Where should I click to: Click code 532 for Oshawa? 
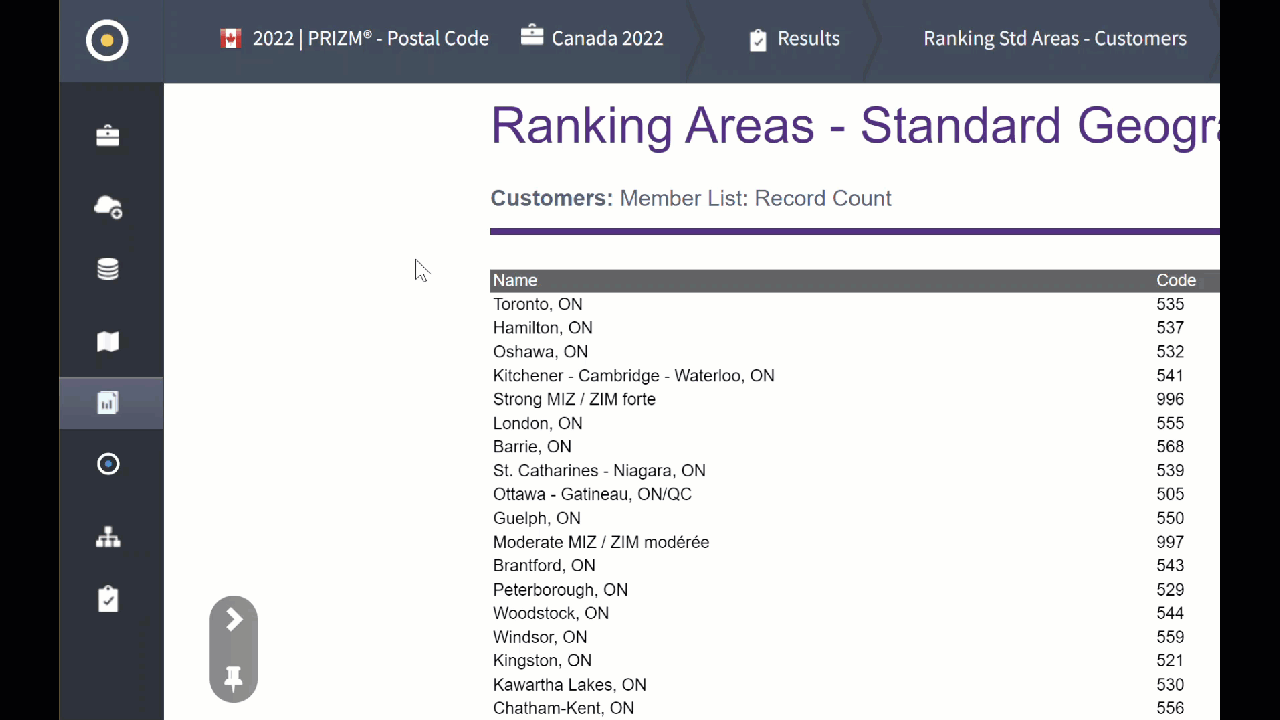pyautogui.click(x=1170, y=352)
